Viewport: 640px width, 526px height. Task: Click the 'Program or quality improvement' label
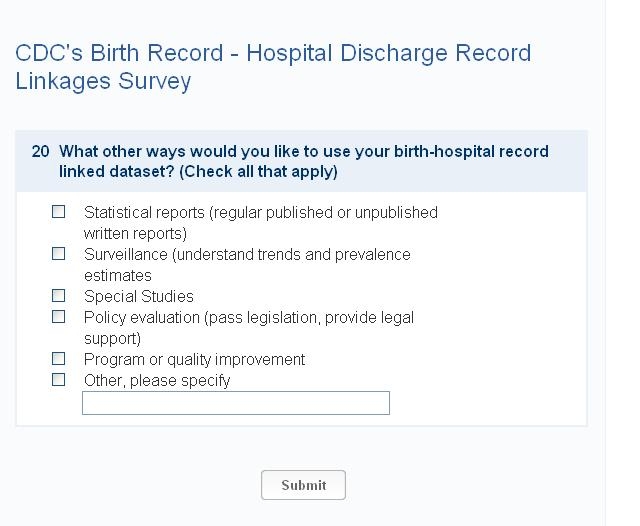194,360
